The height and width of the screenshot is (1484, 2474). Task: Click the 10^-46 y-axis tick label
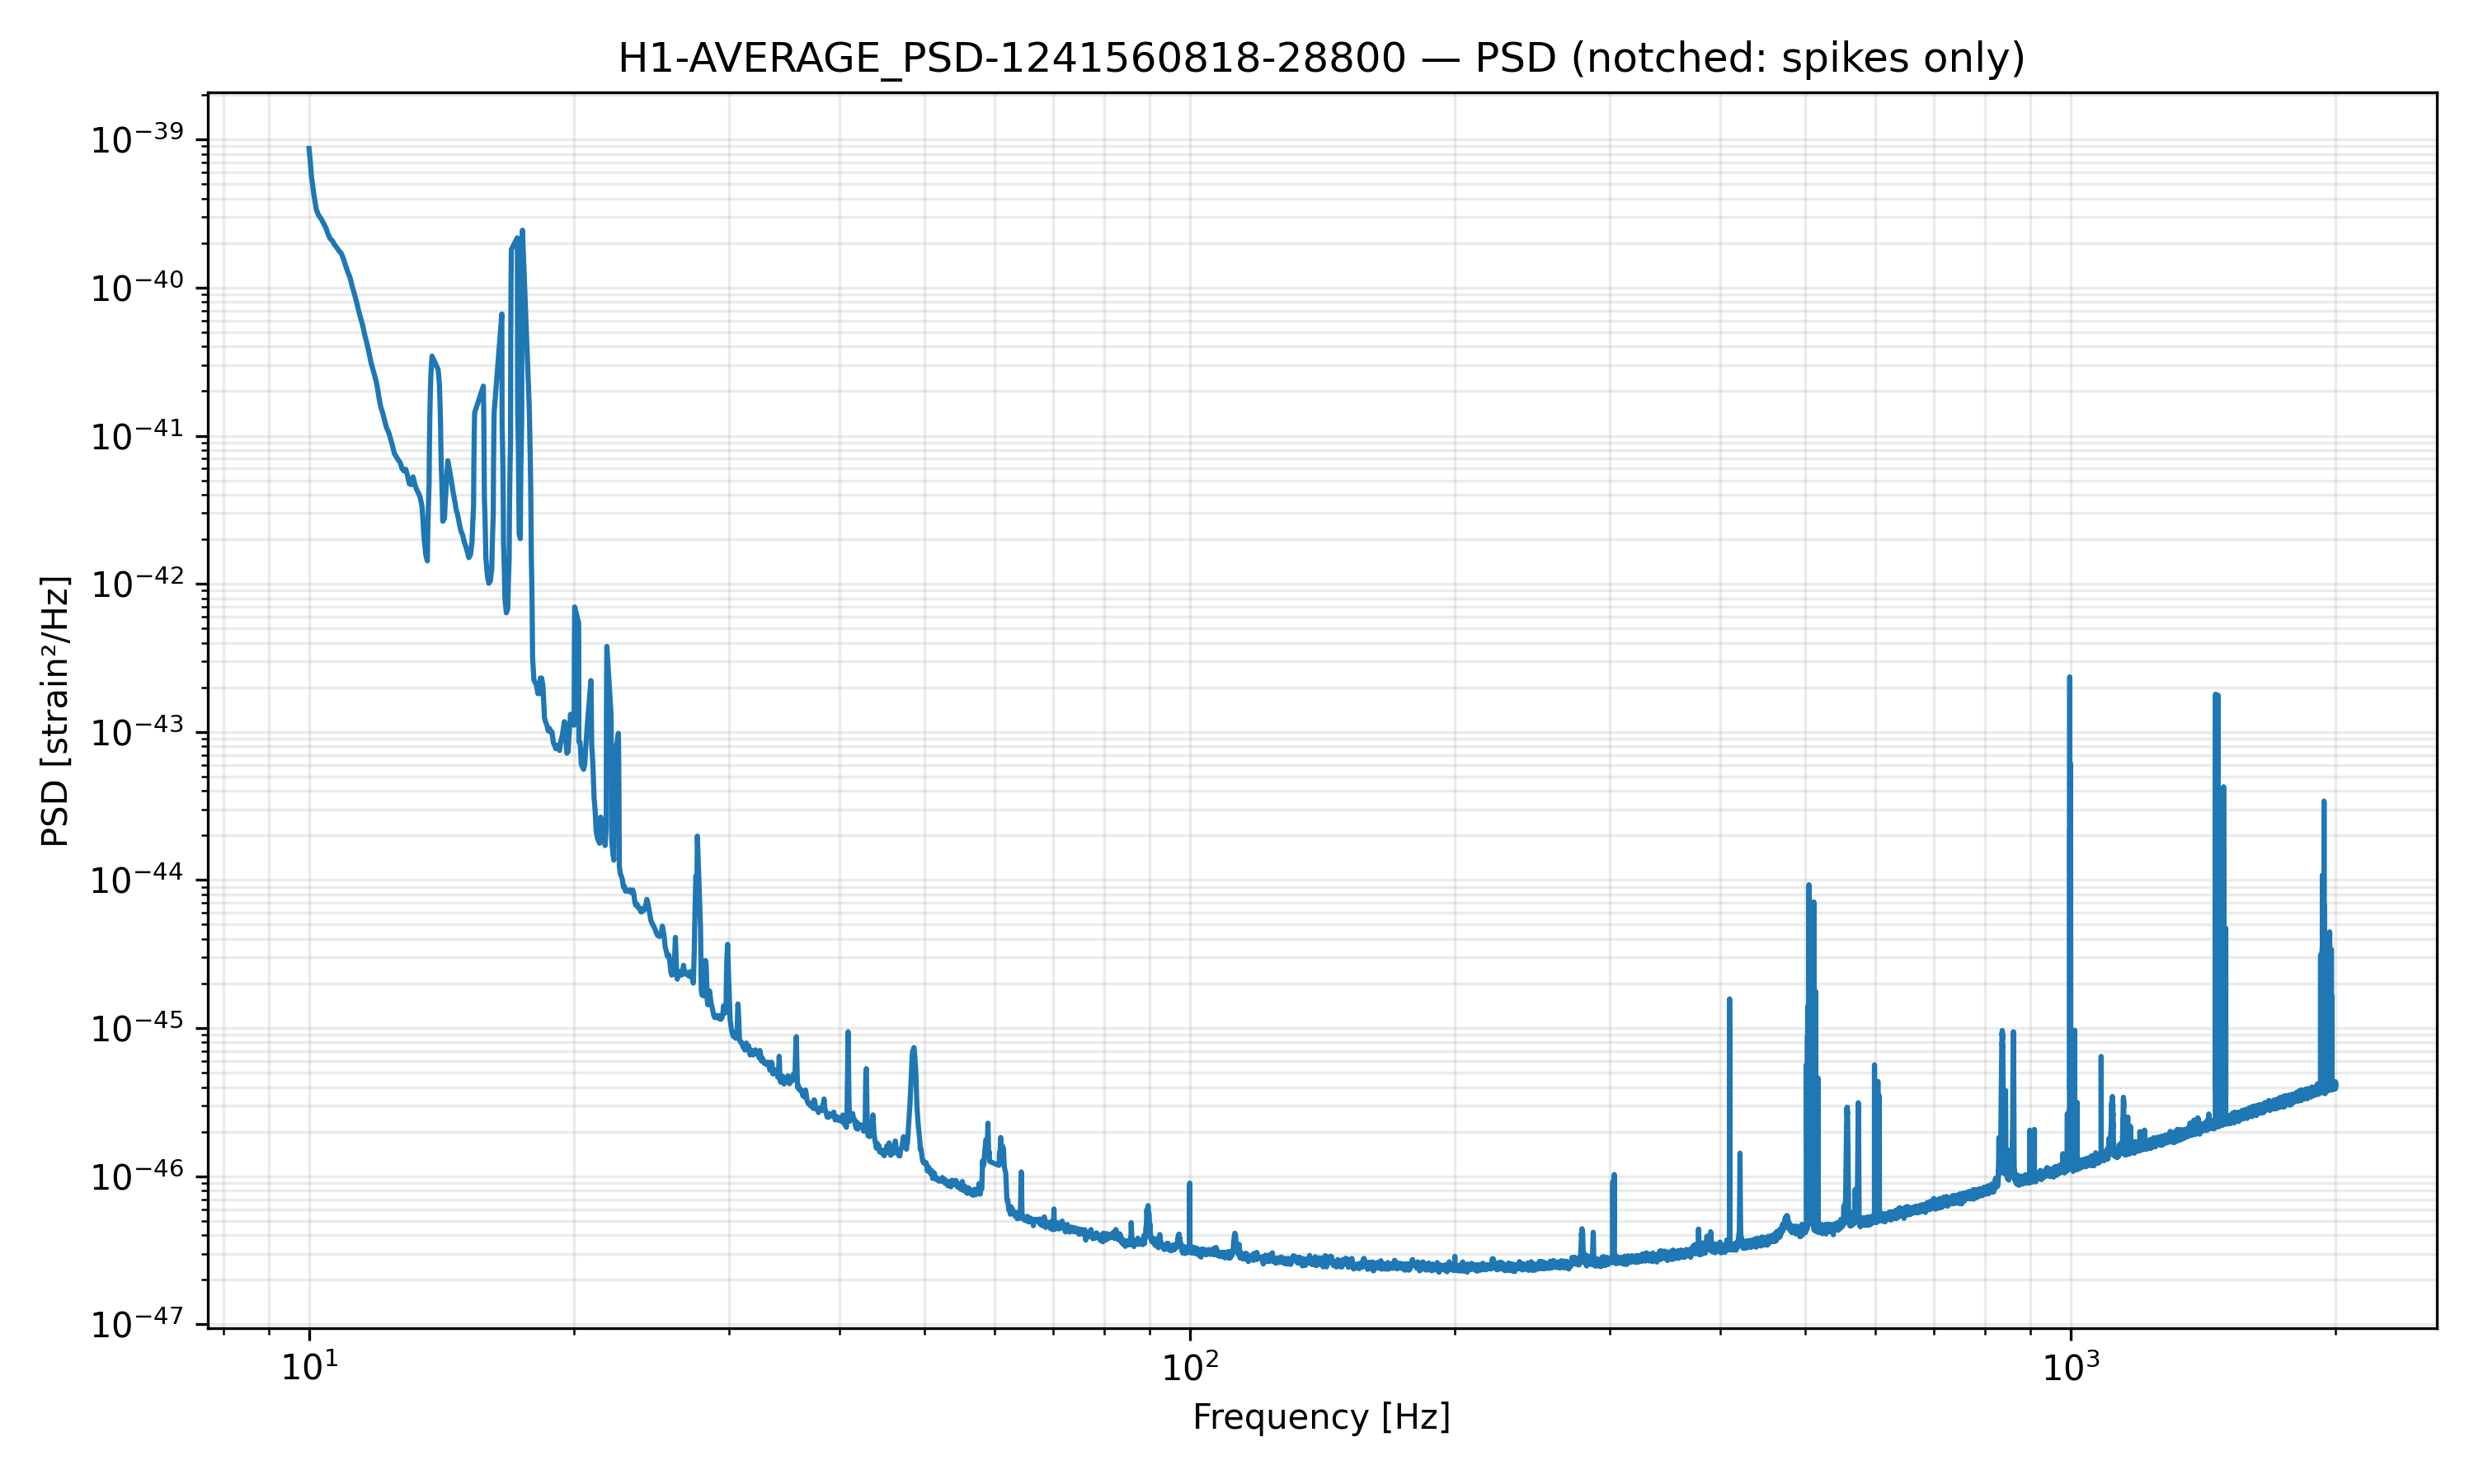pos(138,1177)
